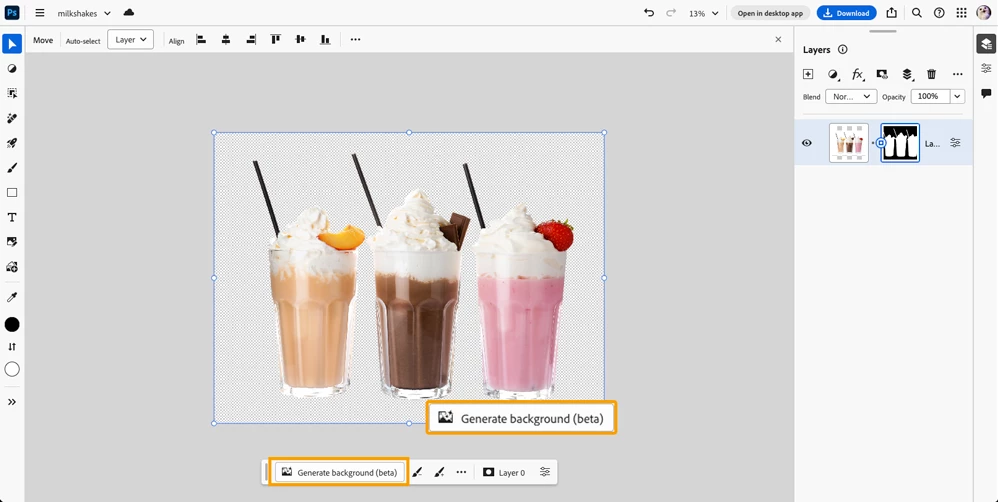Select the Rectangle shape tool
Image resolution: width=998 pixels, height=502 pixels.
(12, 192)
